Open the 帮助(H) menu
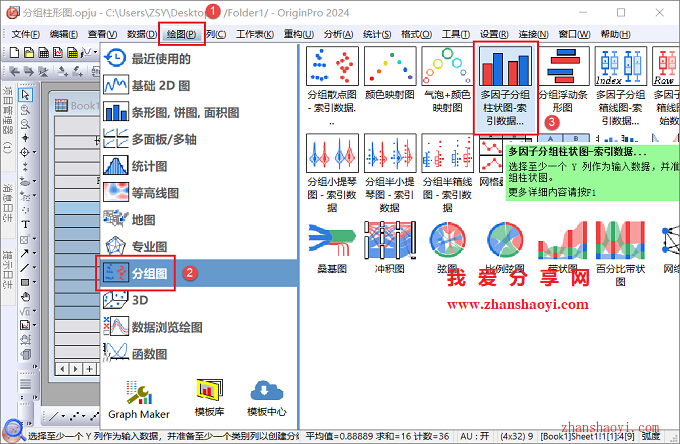Image resolution: width=680 pixels, height=444 pixels. (x=615, y=34)
